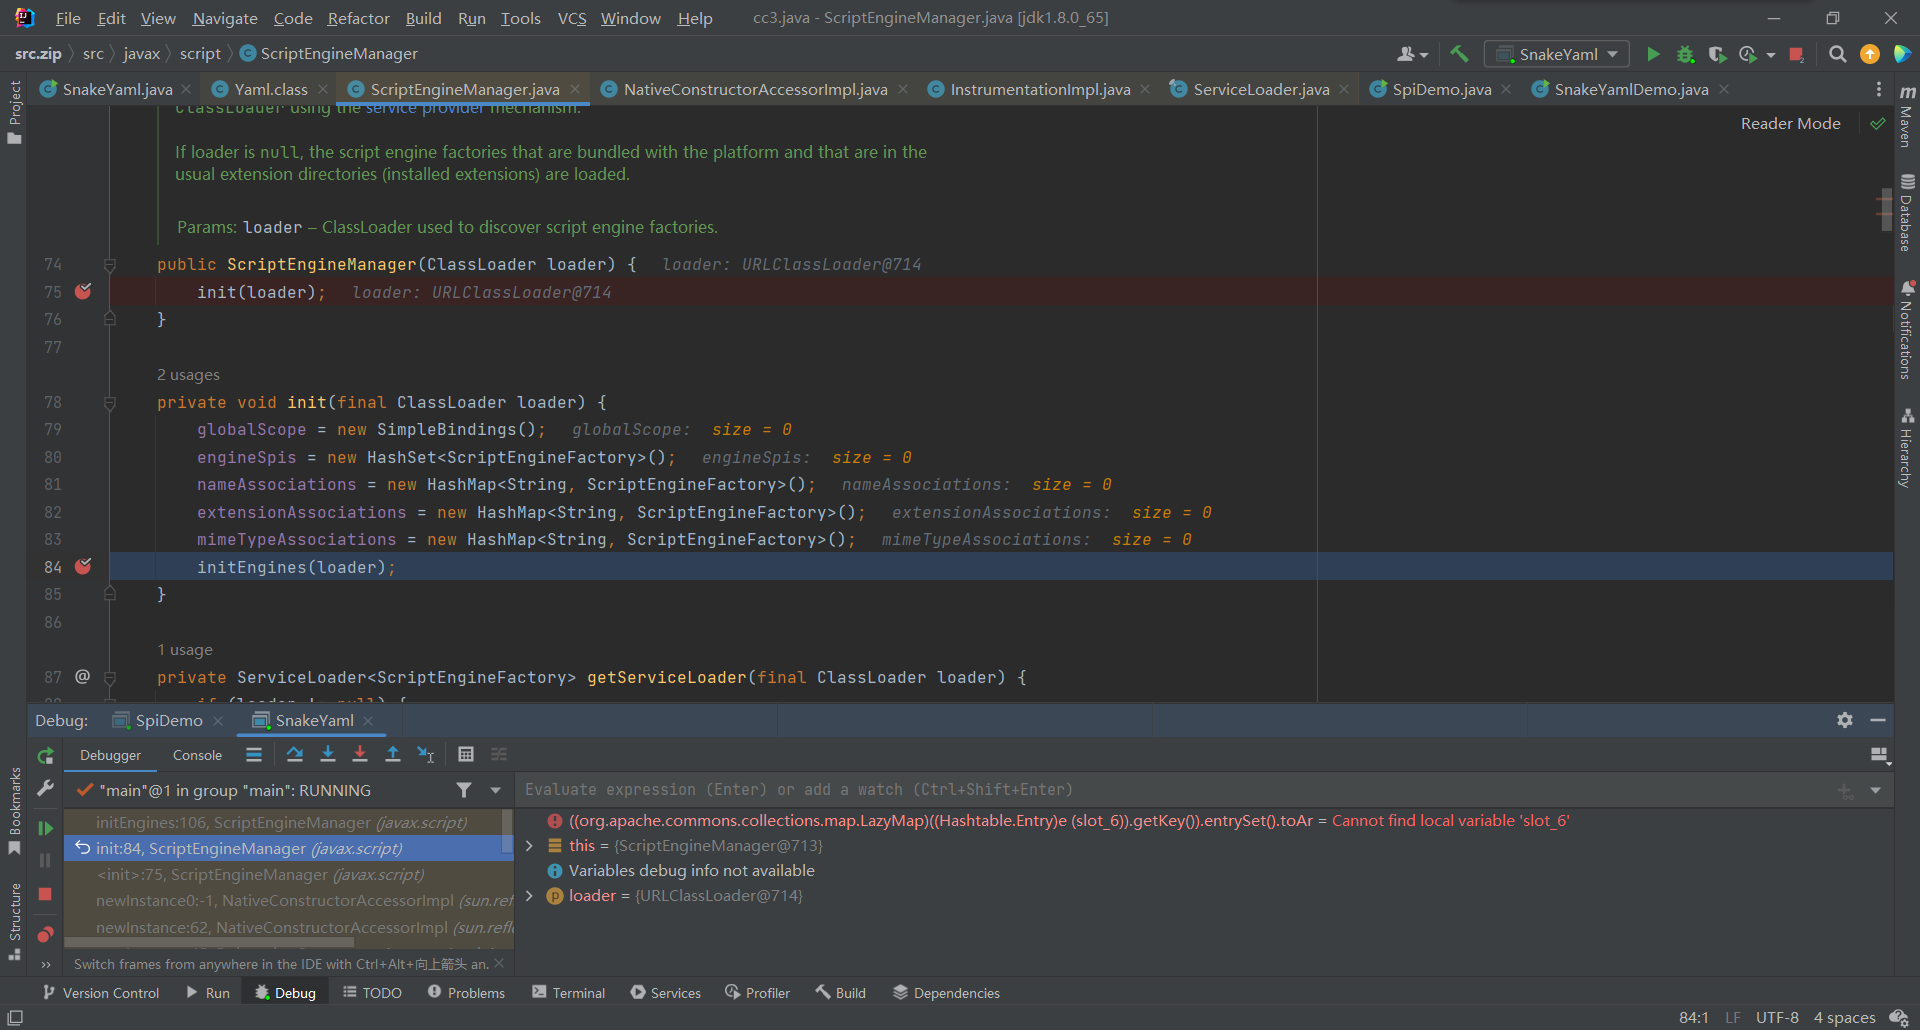Collapse the init method fold at line 78

[110, 403]
